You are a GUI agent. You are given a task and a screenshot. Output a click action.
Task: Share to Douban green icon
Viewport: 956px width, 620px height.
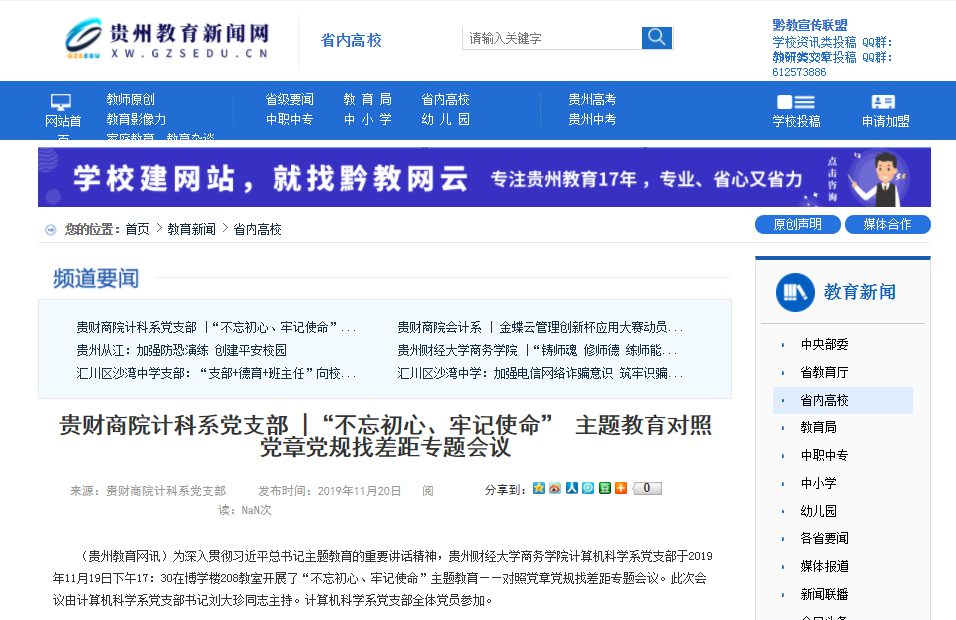click(x=604, y=488)
